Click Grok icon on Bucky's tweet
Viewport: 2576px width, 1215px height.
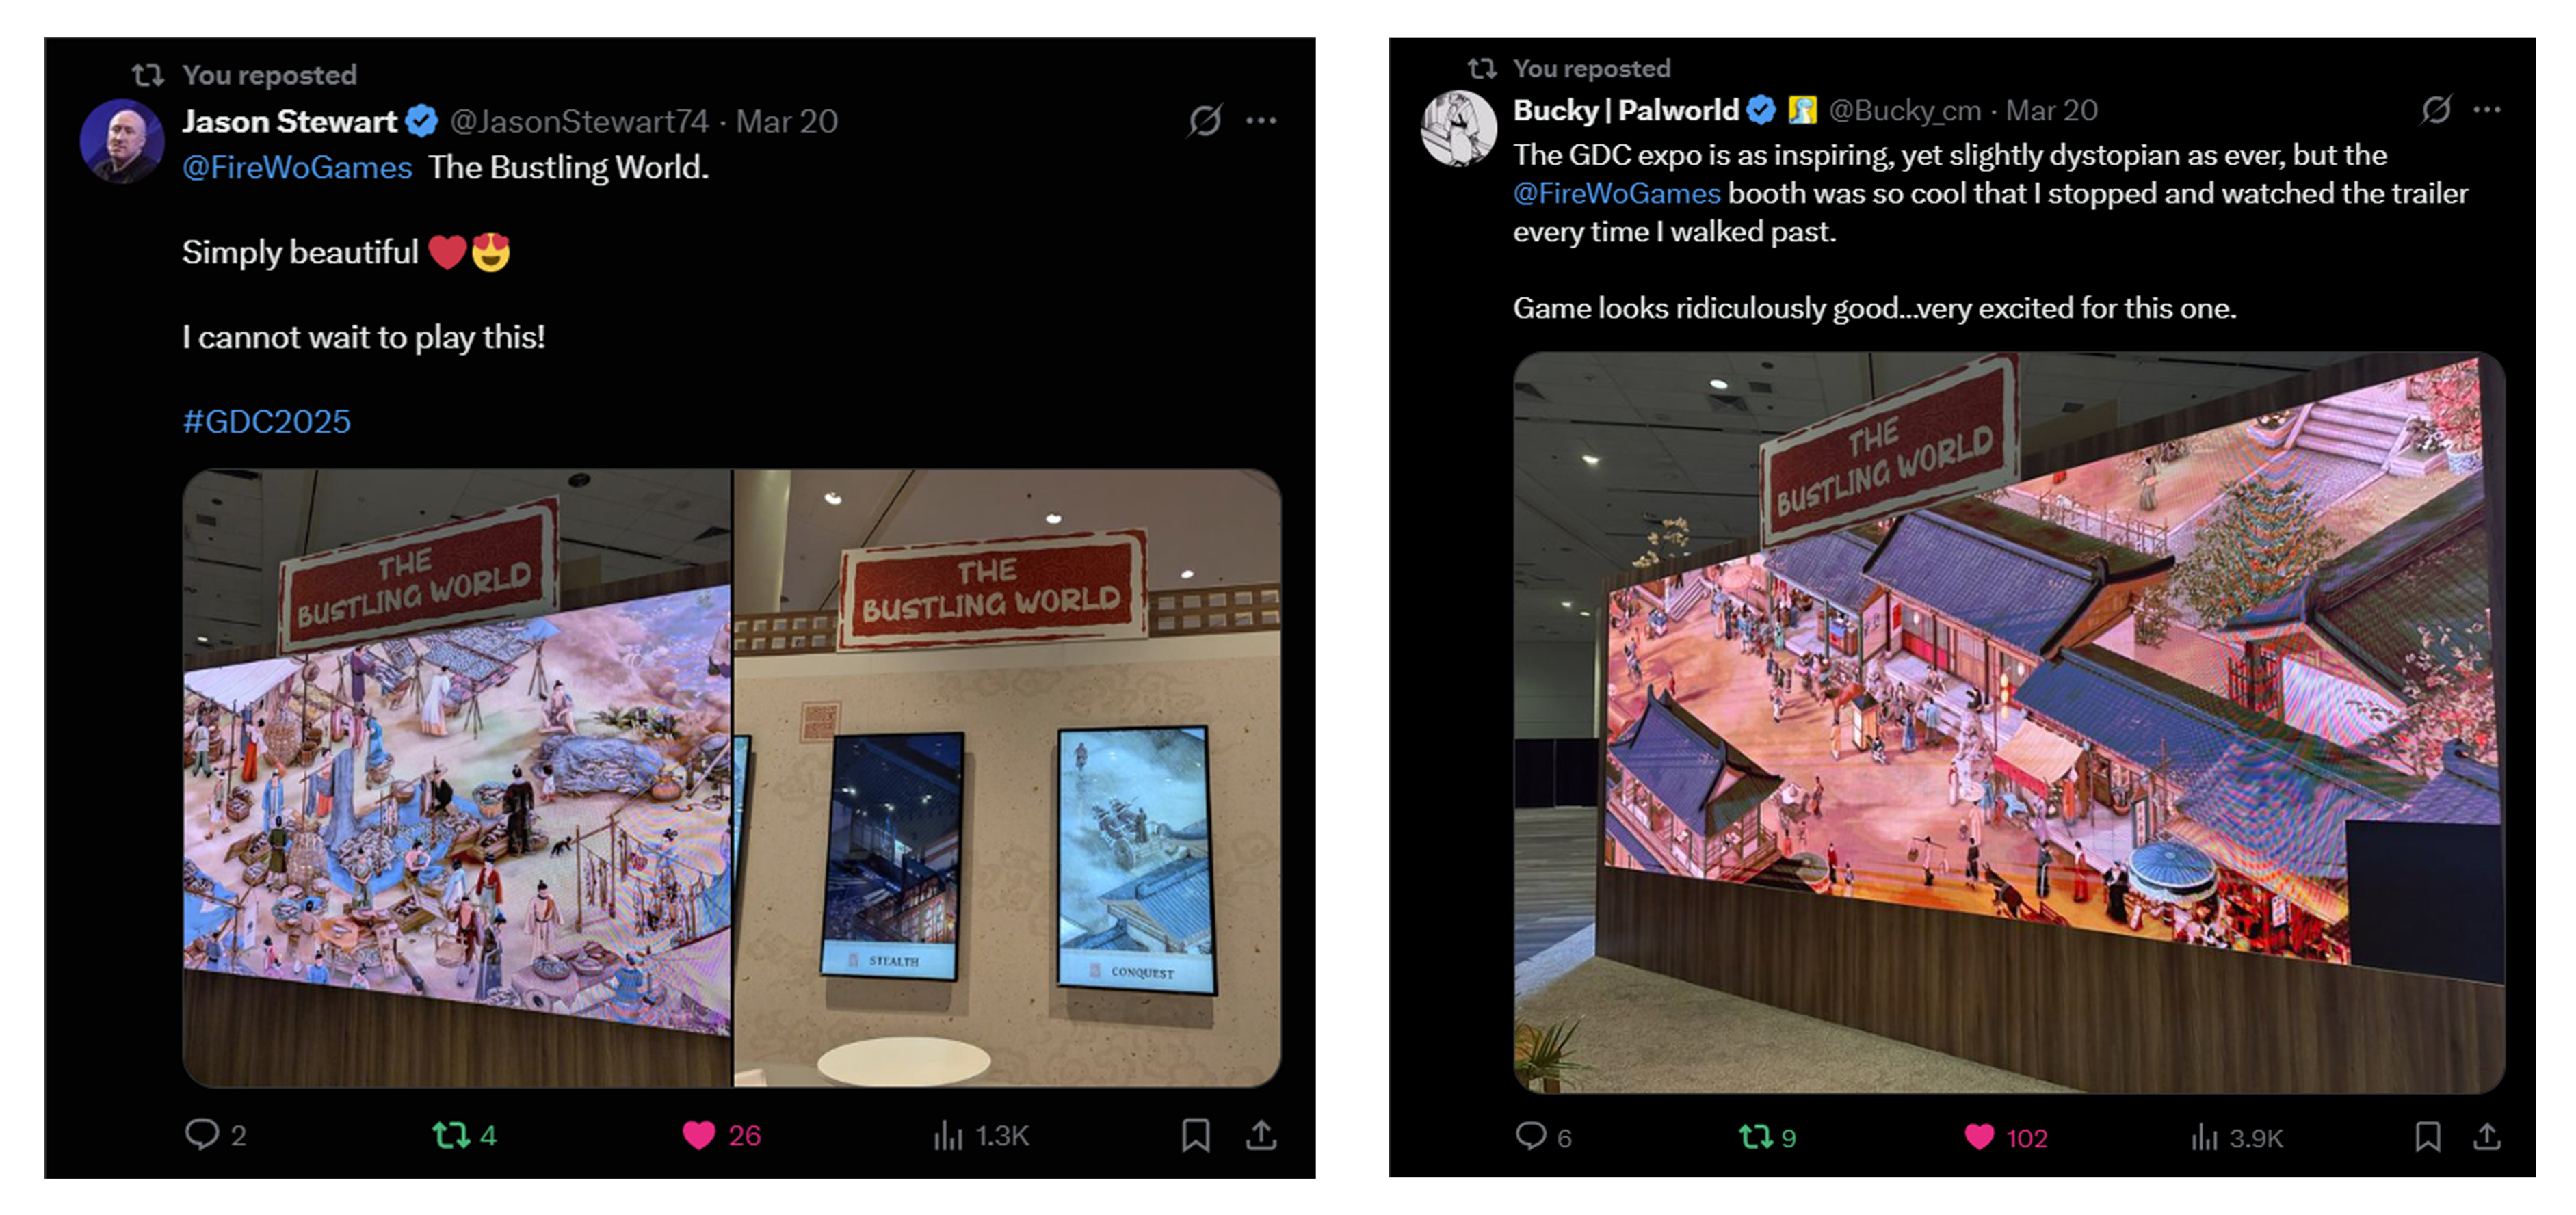[x=2436, y=109]
